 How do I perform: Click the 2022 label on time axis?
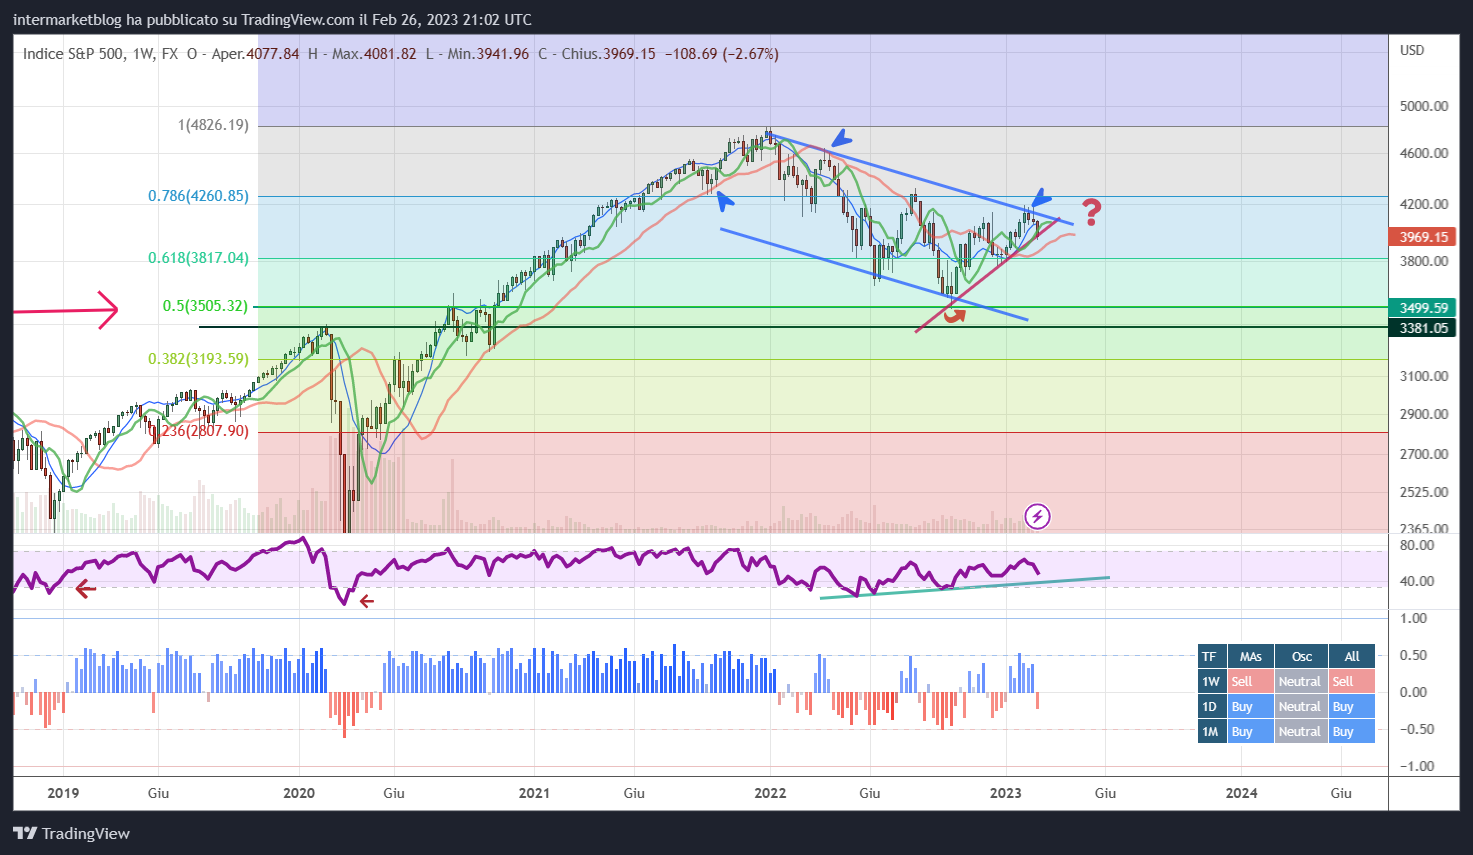click(770, 793)
